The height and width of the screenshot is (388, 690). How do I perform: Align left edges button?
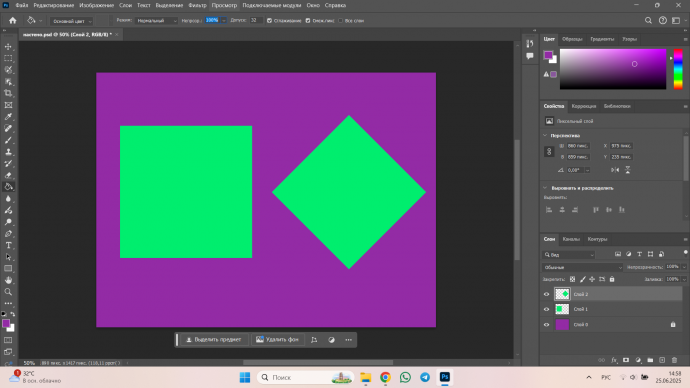coord(549,210)
